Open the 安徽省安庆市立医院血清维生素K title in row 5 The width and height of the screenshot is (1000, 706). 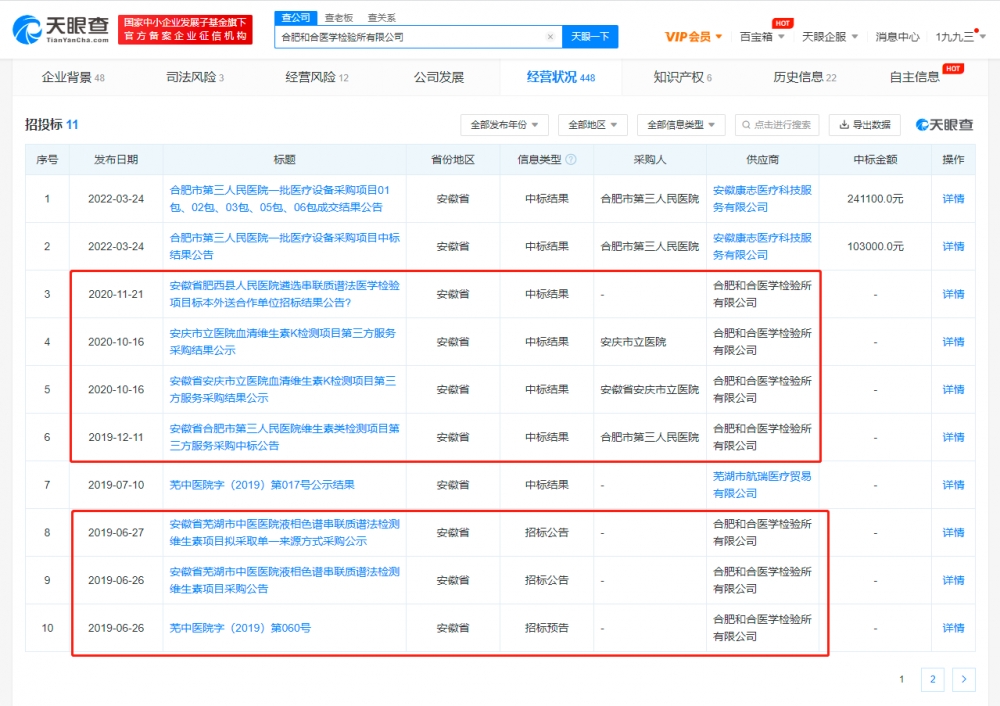click(283, 389)
